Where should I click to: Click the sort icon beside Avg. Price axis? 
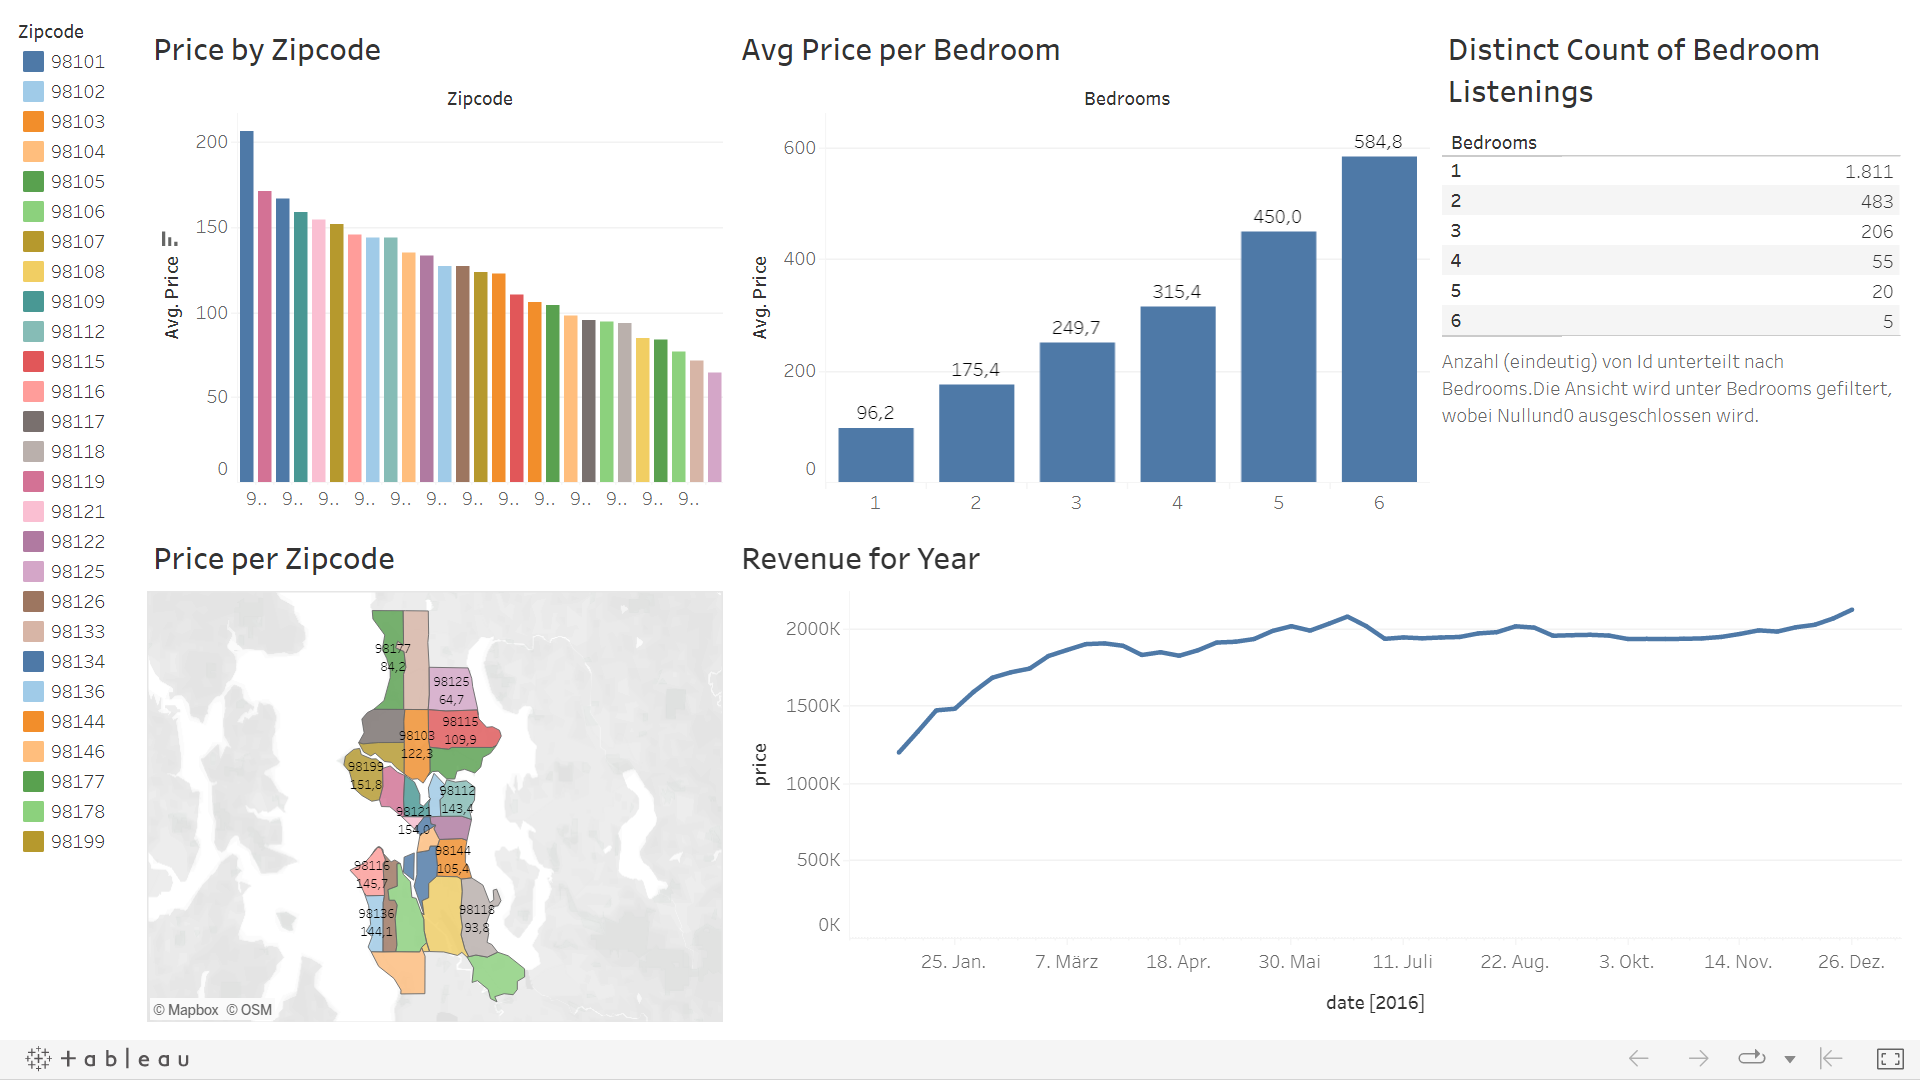click(169, 239)
